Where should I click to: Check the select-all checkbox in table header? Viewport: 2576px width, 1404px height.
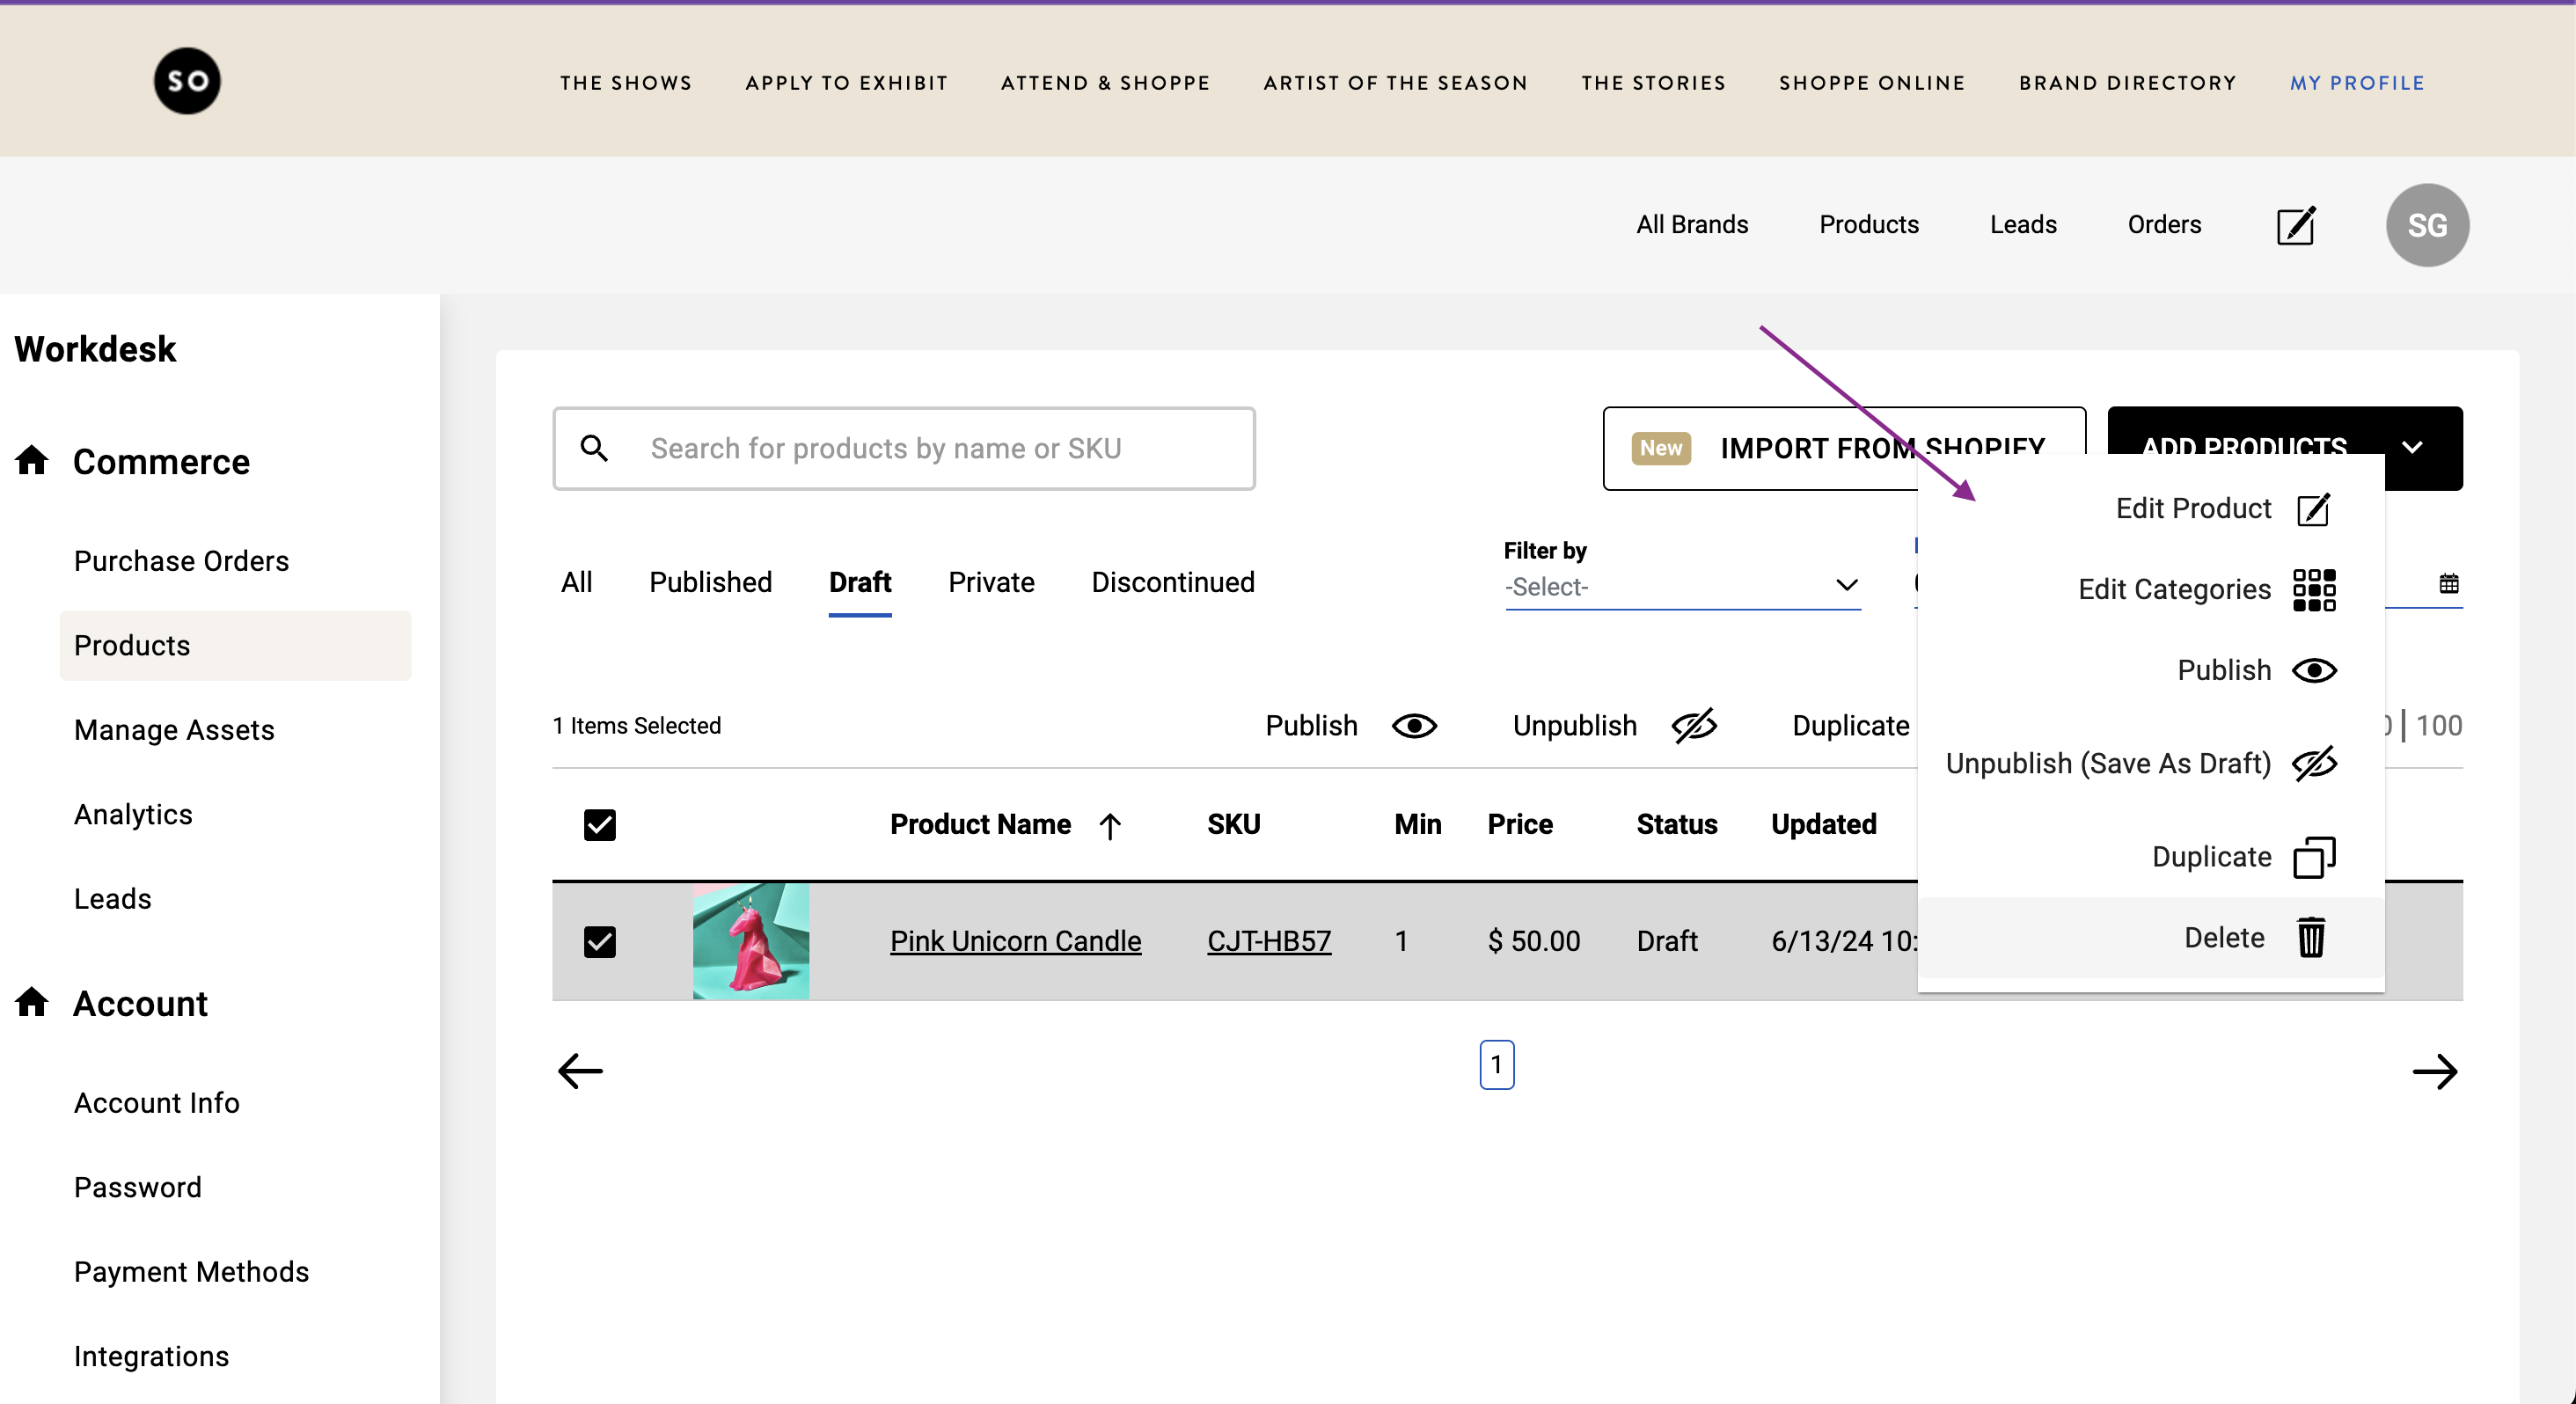pyautogui.click(x=599, y=824)
